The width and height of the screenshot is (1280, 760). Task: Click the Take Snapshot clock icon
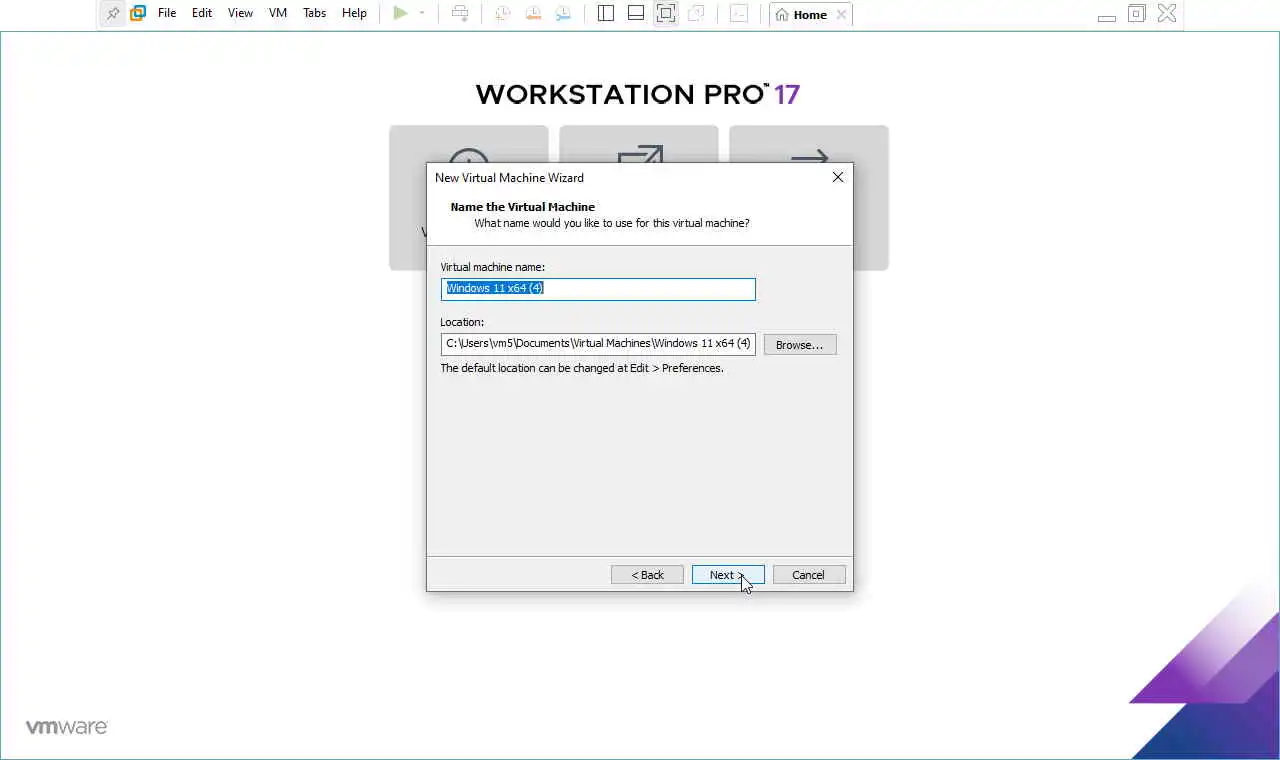(502, 14)
